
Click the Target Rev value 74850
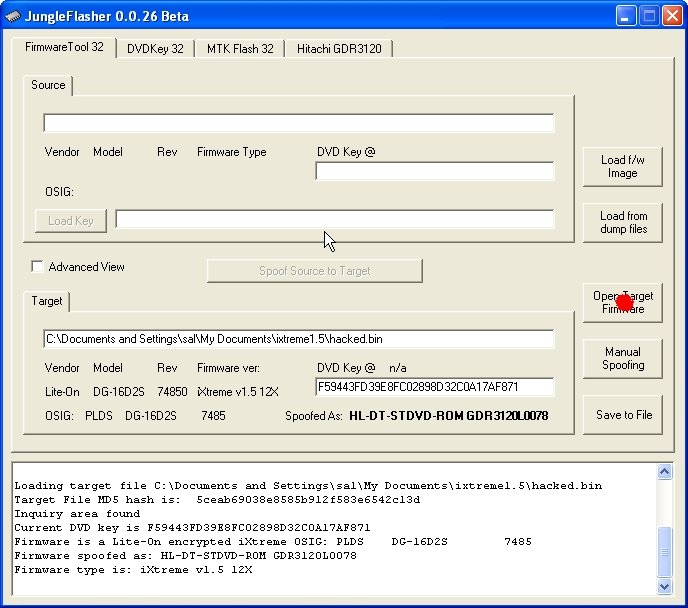pyautogui.click(x=172, y=392)
